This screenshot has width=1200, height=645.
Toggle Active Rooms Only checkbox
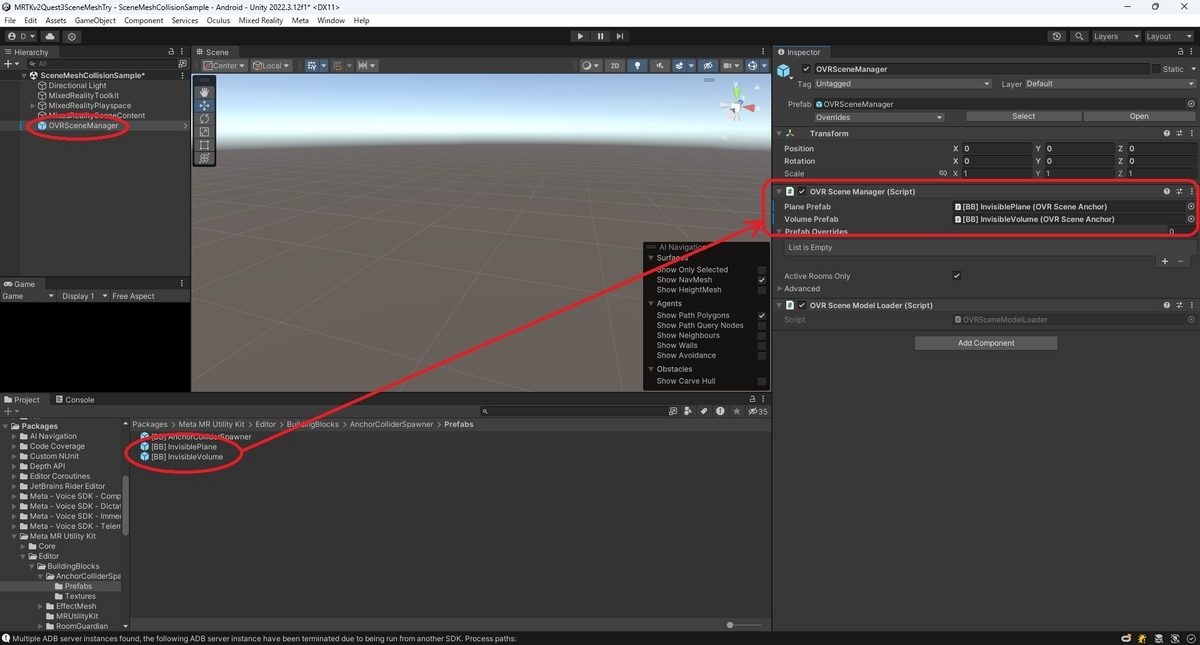(x=957, y=276)
